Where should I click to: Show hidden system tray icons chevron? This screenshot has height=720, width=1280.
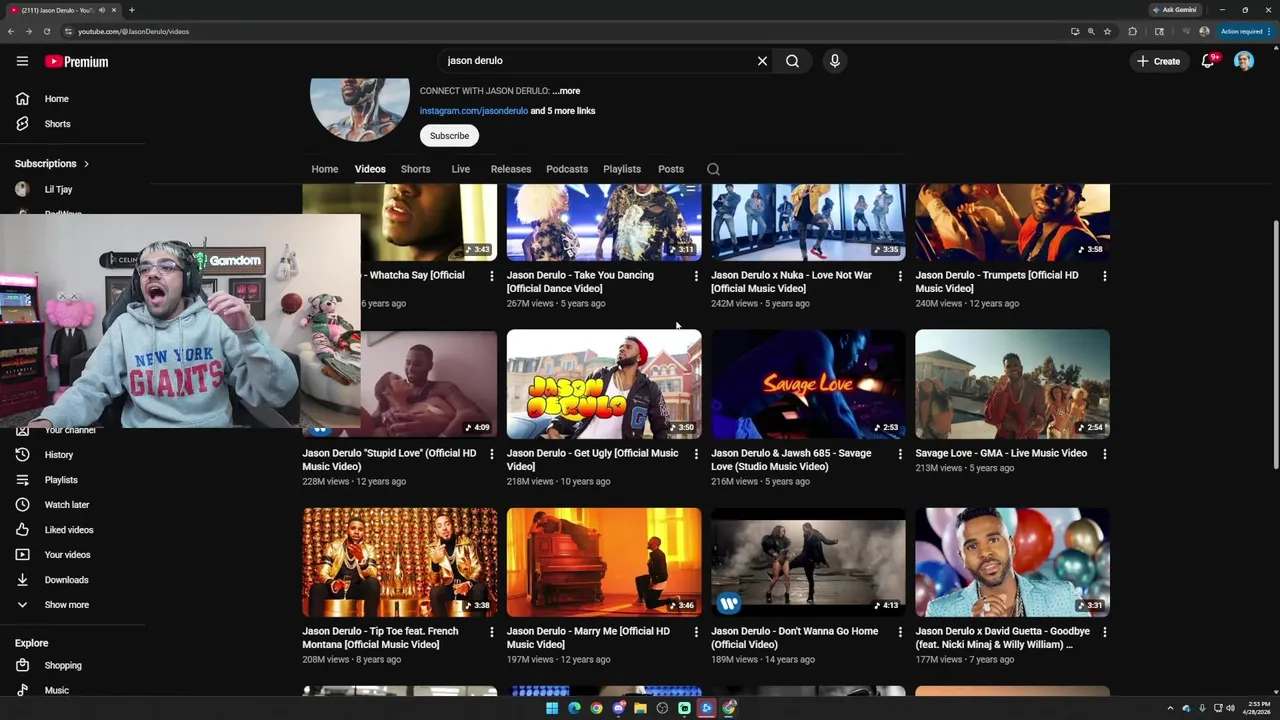point(1170,708)
